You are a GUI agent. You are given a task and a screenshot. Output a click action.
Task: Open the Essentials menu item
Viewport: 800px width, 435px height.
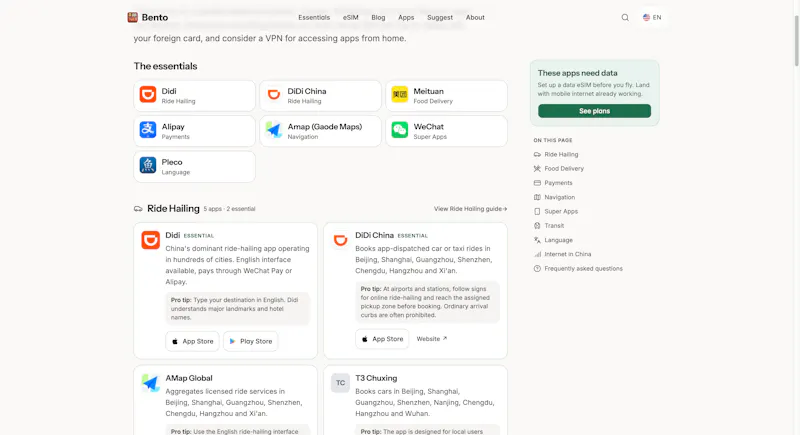[314, 17]
